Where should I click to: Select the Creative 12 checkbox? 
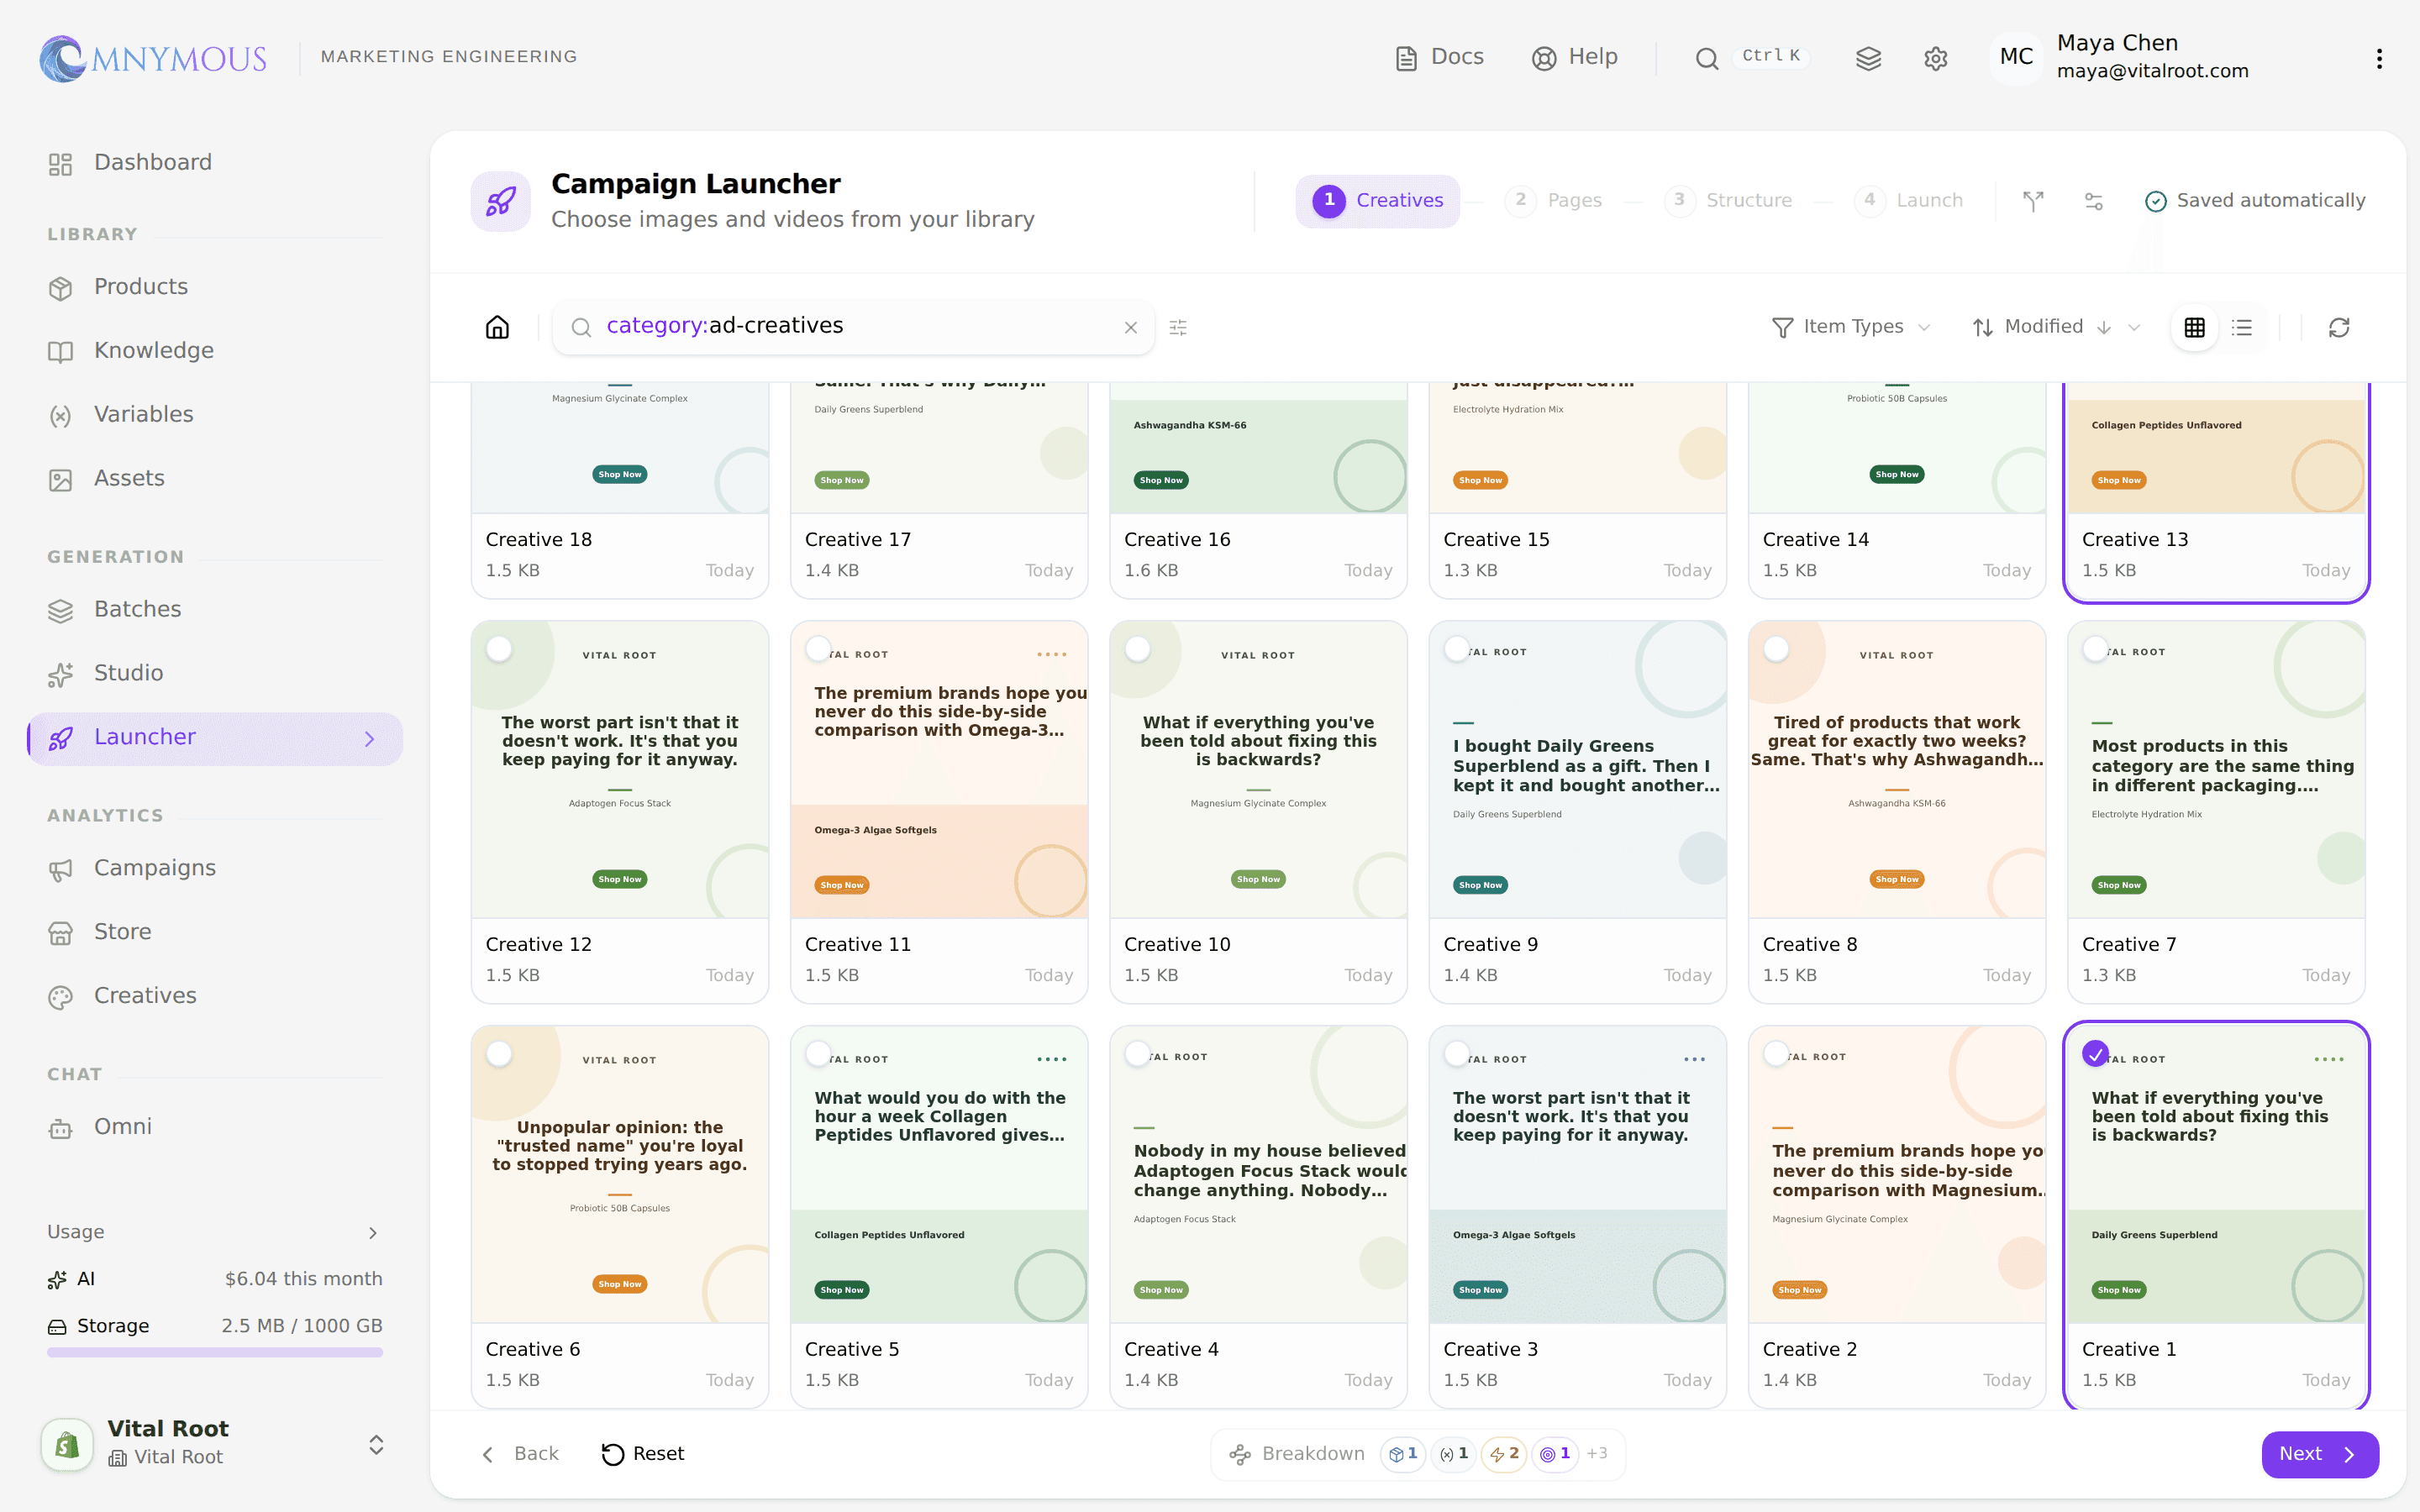pos(499,649)
